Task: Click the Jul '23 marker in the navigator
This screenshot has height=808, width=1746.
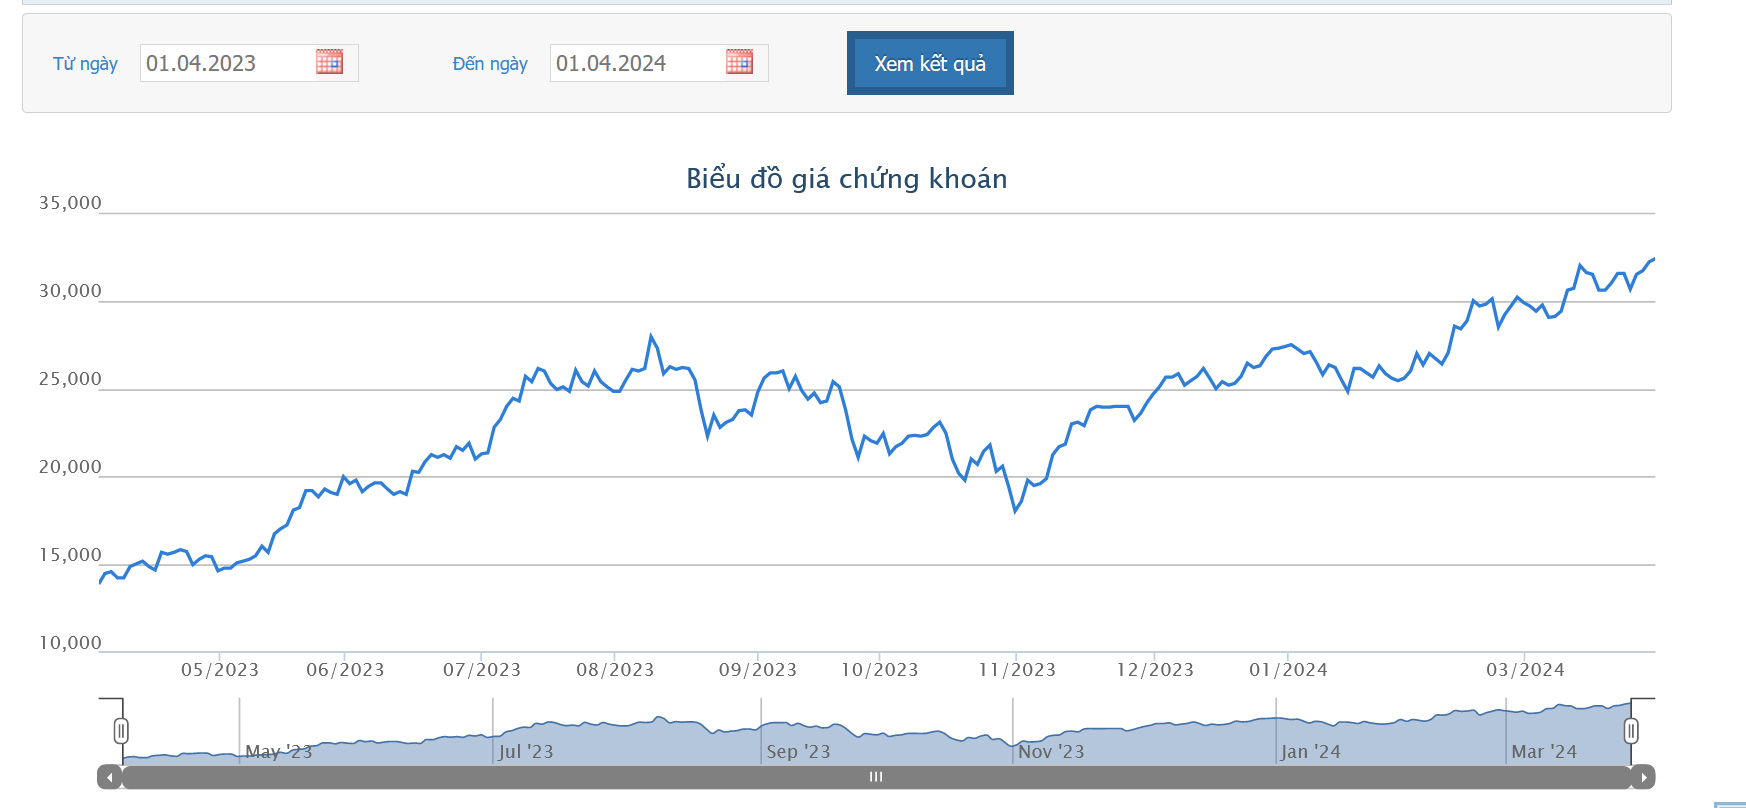Action: (x=525, y=751)
